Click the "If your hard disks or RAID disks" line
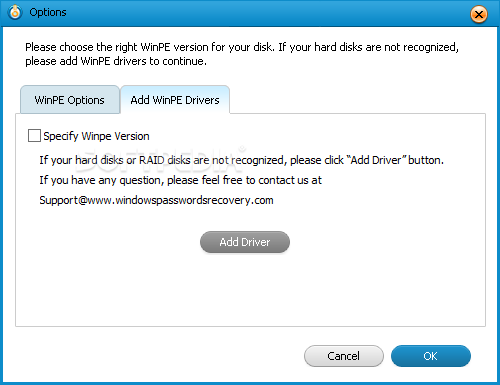 [x=241, y=160]
